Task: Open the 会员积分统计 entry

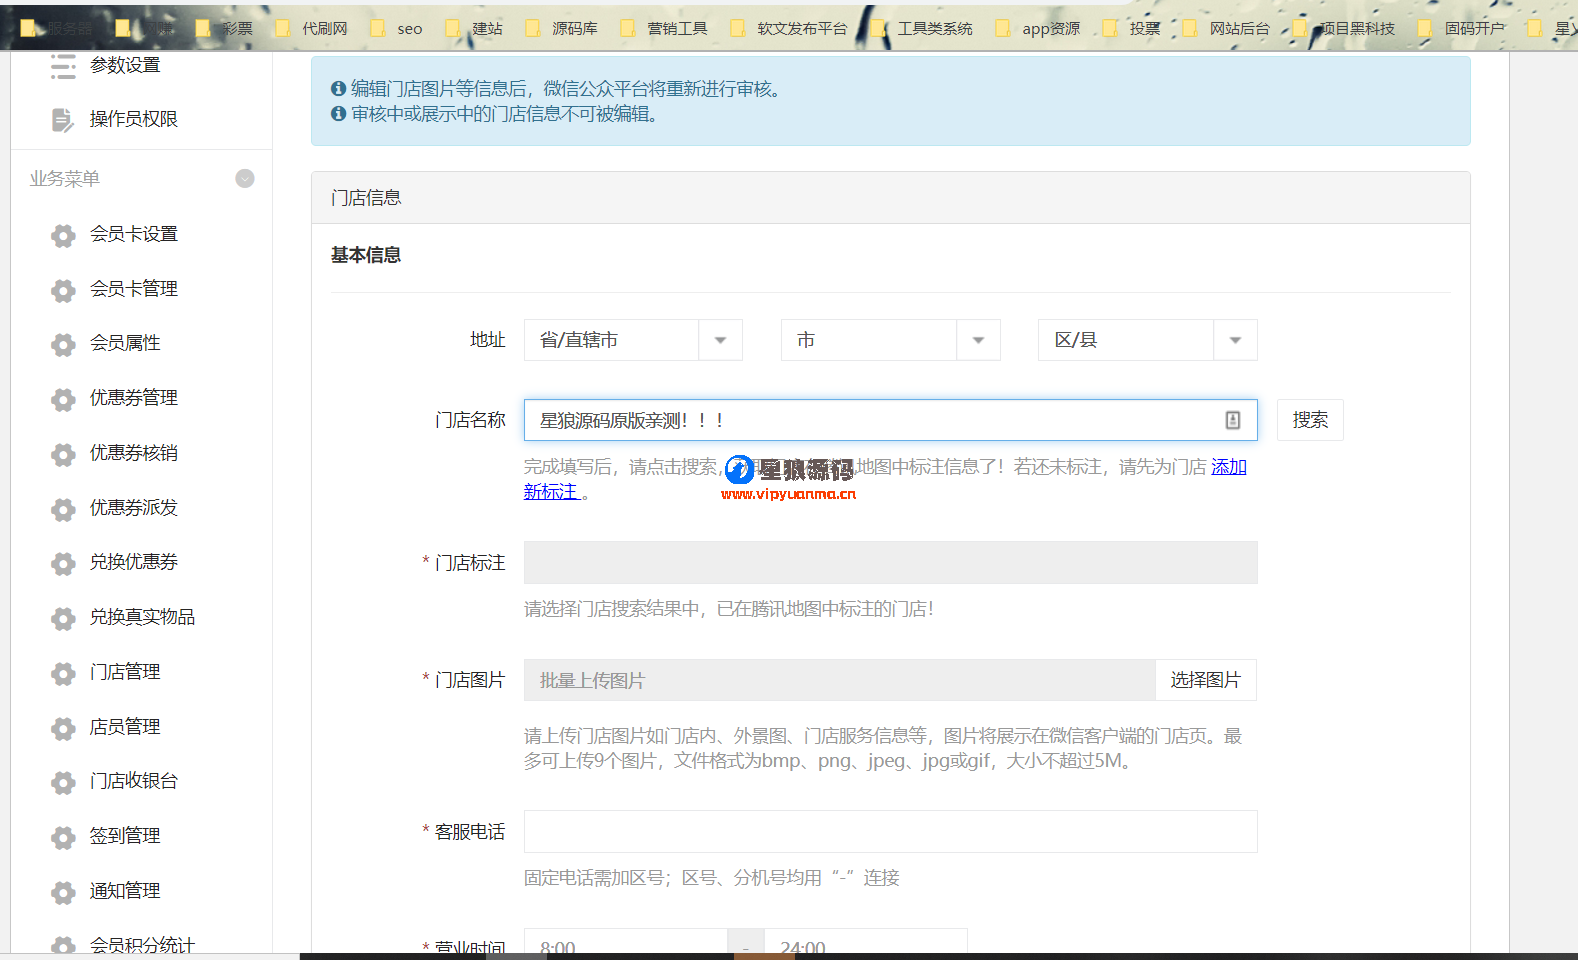Action: [x=142, y=945]
